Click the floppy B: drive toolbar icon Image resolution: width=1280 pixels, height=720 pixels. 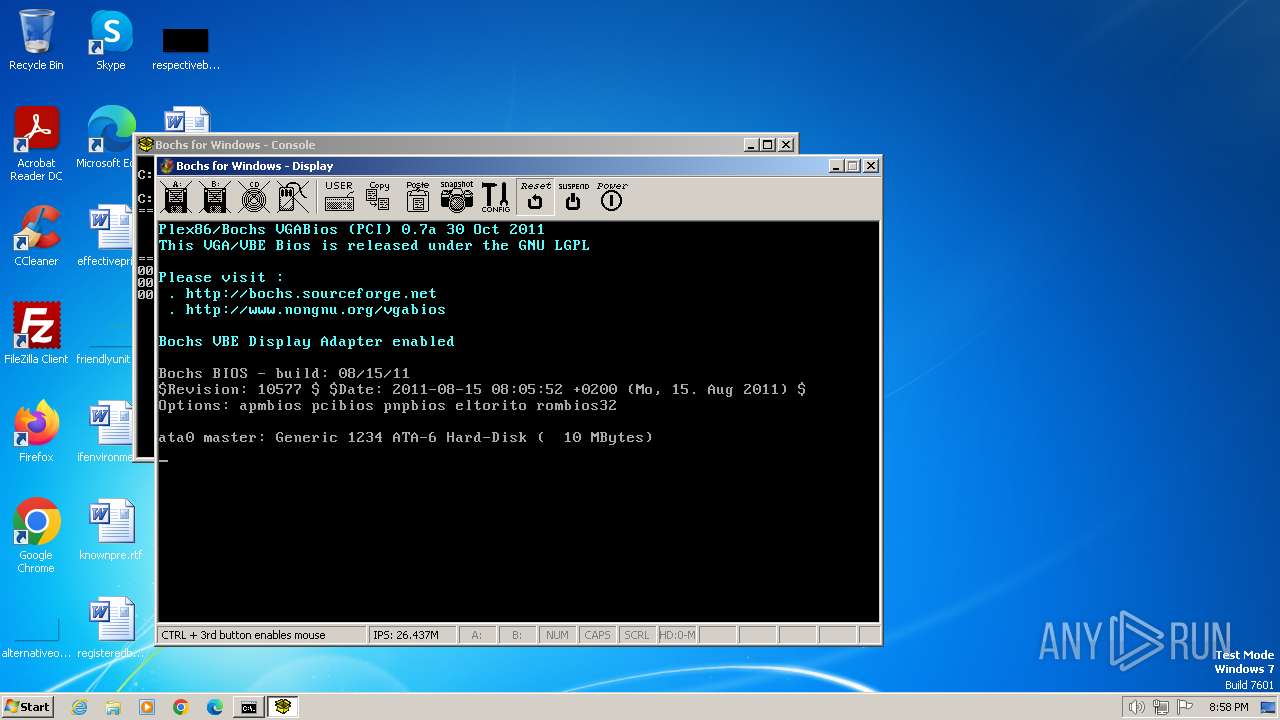tap(216, 197)
